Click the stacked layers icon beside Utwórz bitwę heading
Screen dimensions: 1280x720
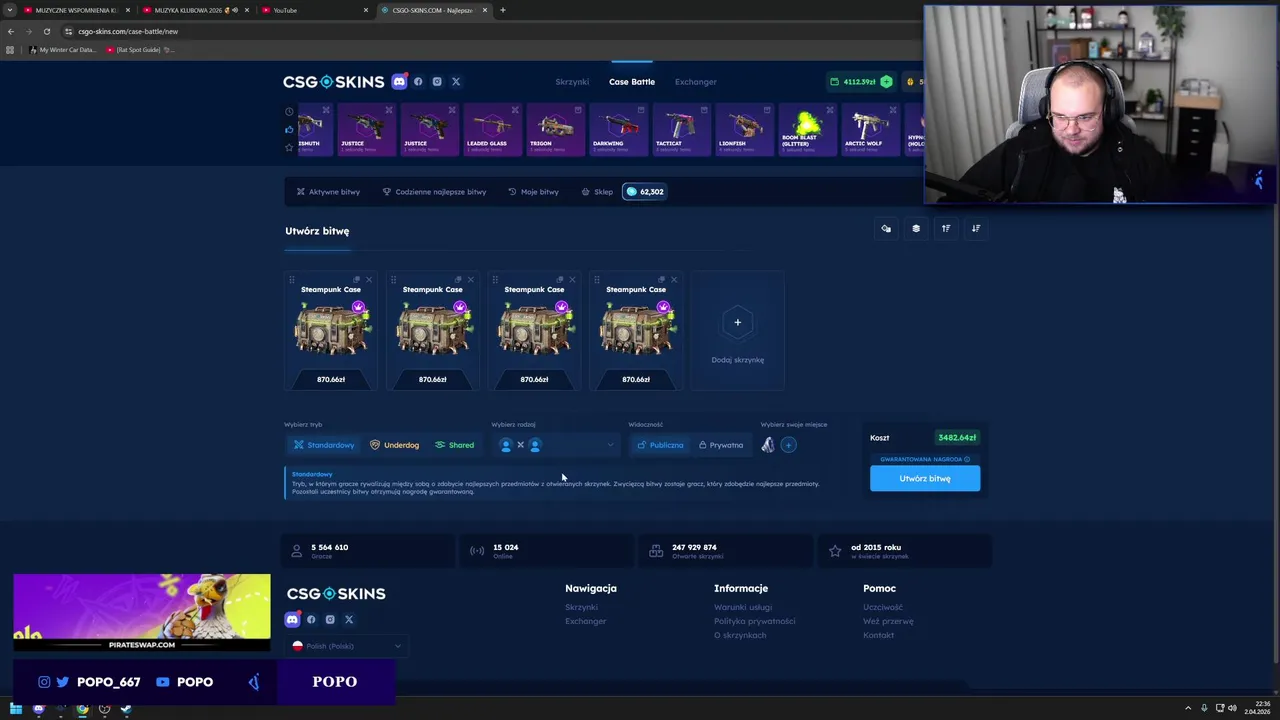click(916, 229)
